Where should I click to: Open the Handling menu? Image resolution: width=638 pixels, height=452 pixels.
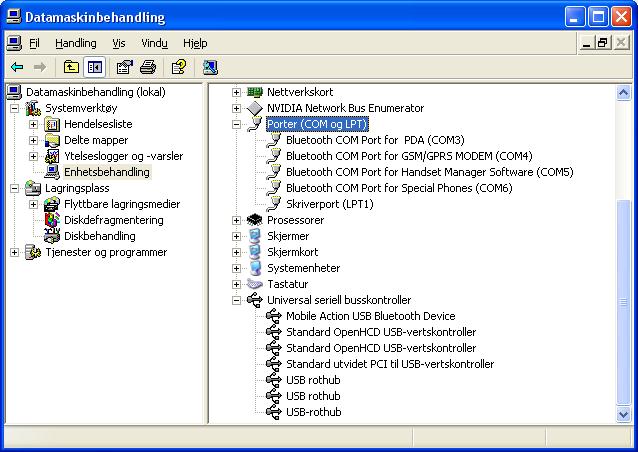tap(76, 43)
